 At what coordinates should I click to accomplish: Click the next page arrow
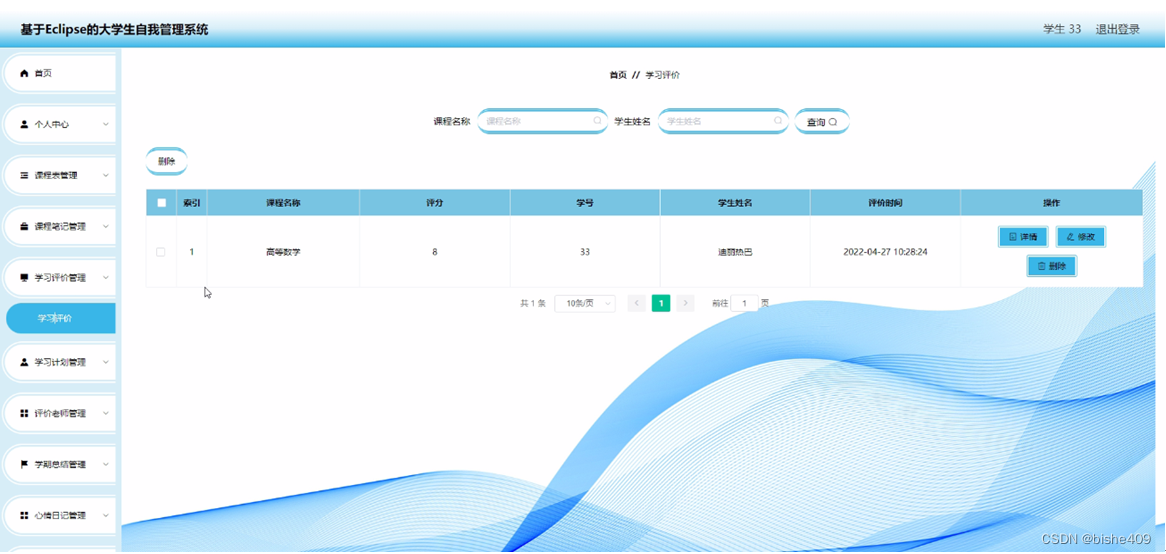(x=686, y=303)
